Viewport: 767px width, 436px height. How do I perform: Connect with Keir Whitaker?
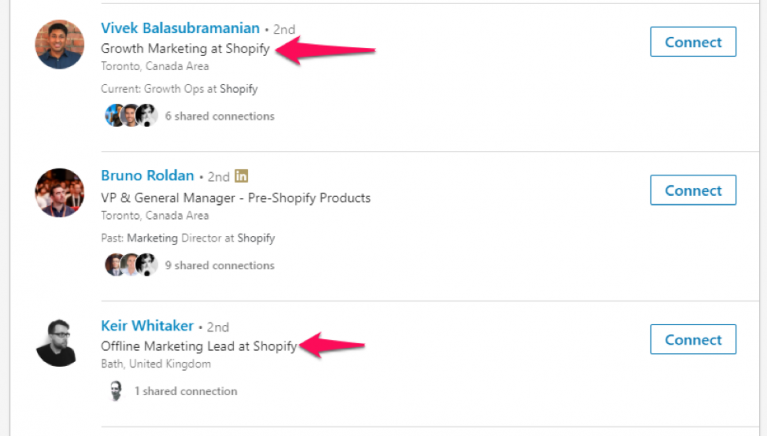(693, 339)
